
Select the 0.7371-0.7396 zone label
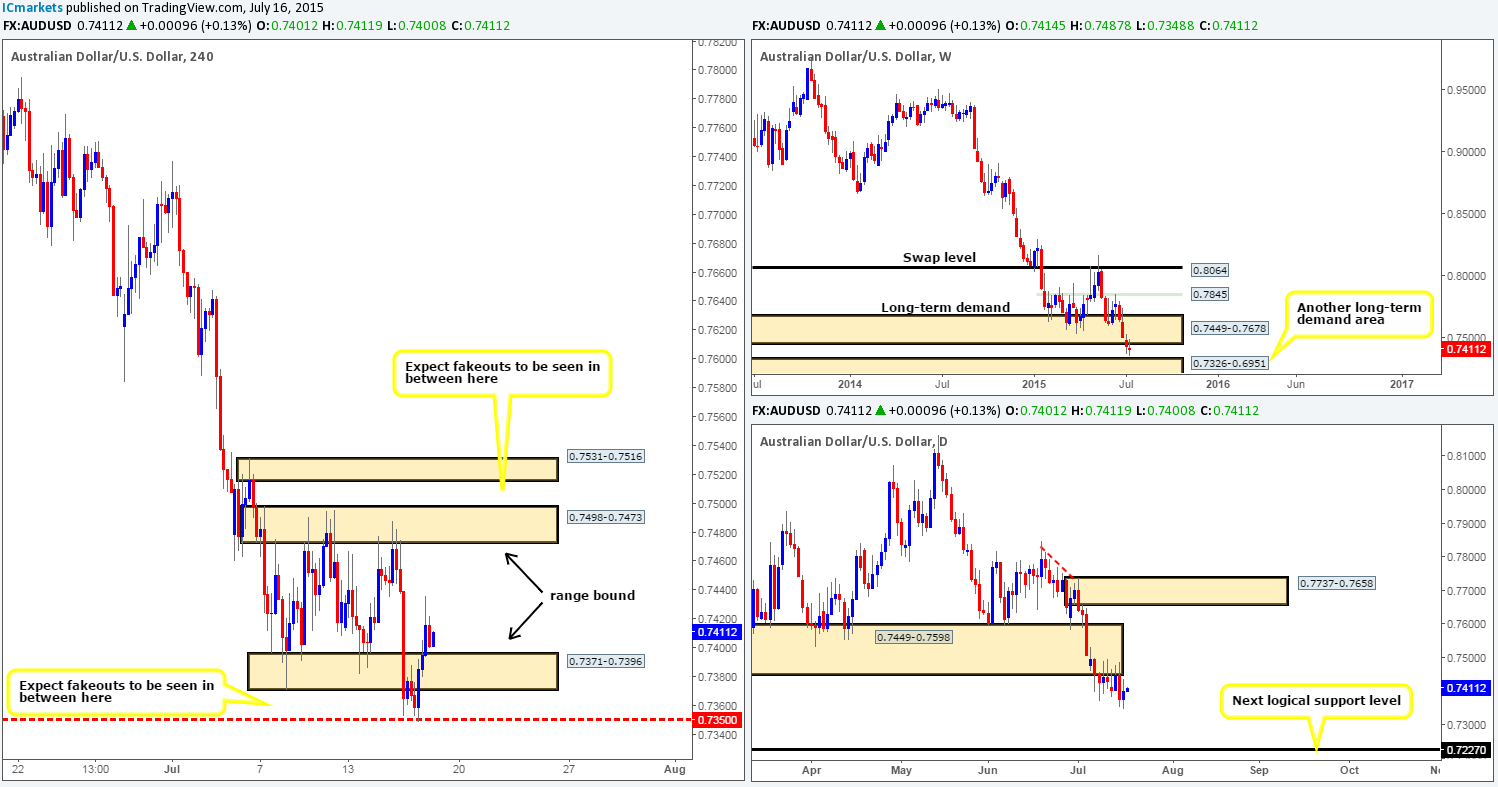click(605, 662)
